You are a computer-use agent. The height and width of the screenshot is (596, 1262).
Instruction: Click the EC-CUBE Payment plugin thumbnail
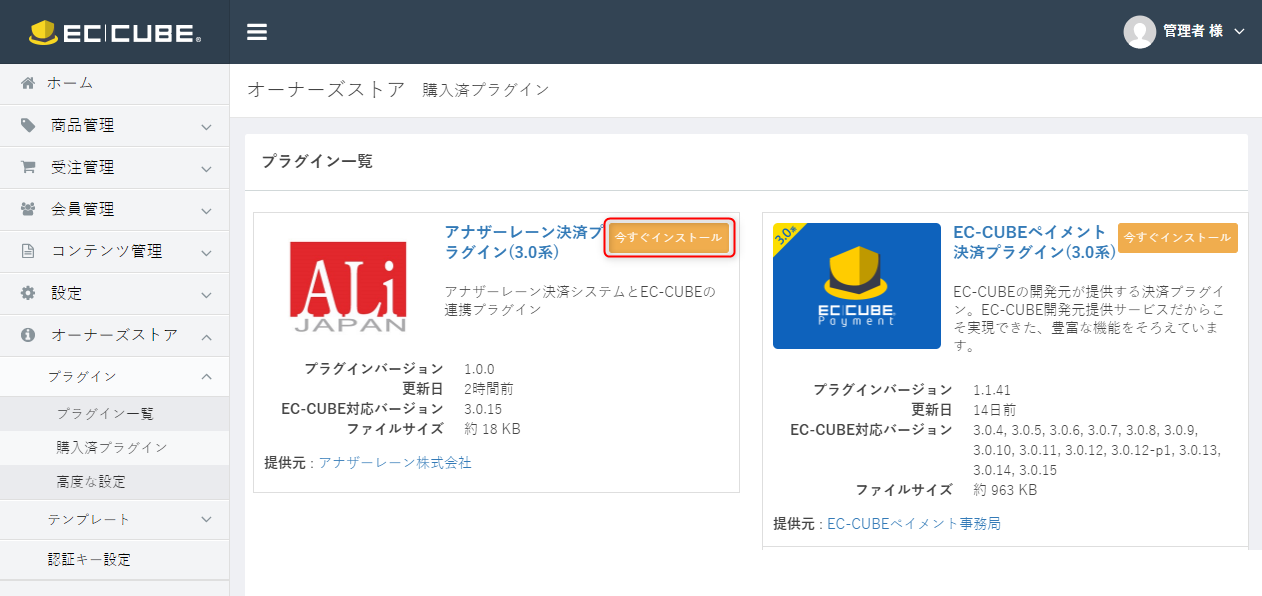click(x=857, y=286)
